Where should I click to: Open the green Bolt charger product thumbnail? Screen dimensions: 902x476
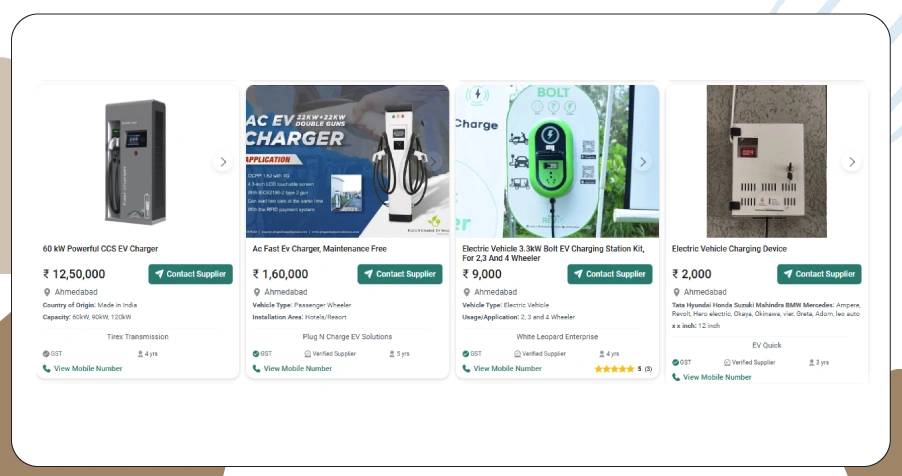click(x=557, y=161)
